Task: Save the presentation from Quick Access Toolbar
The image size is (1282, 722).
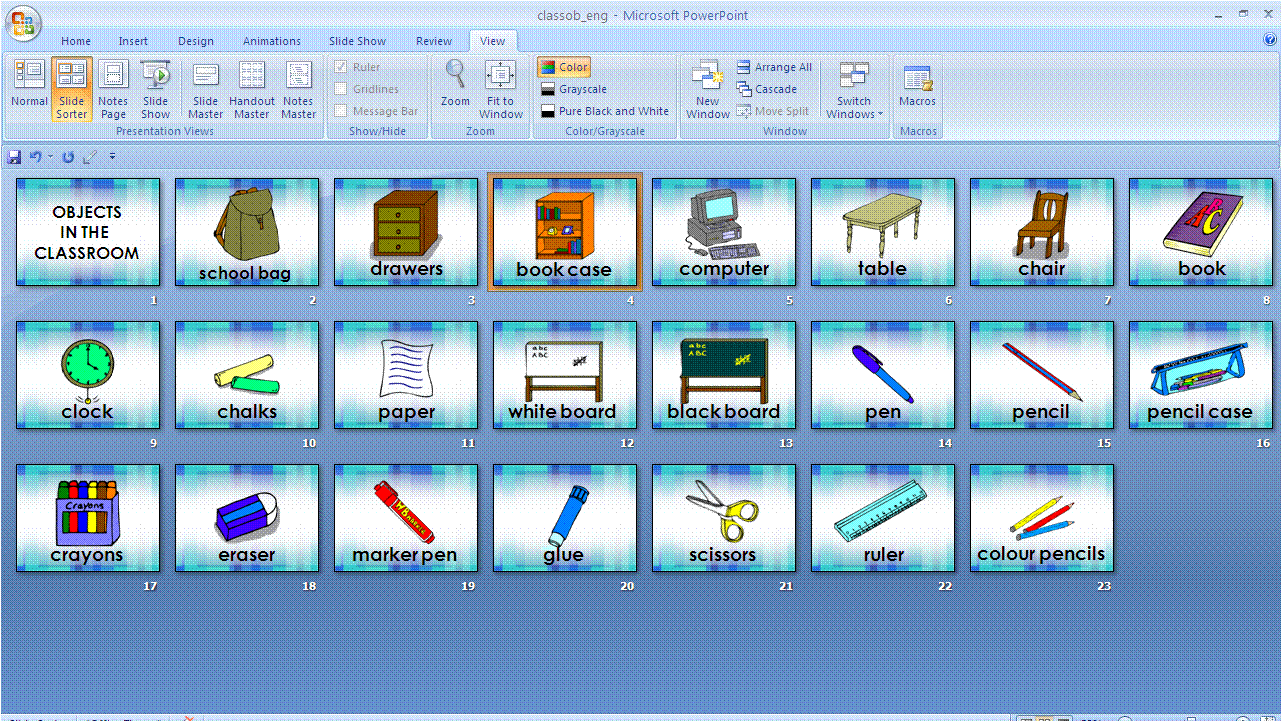Action: (x=14, y=157)
